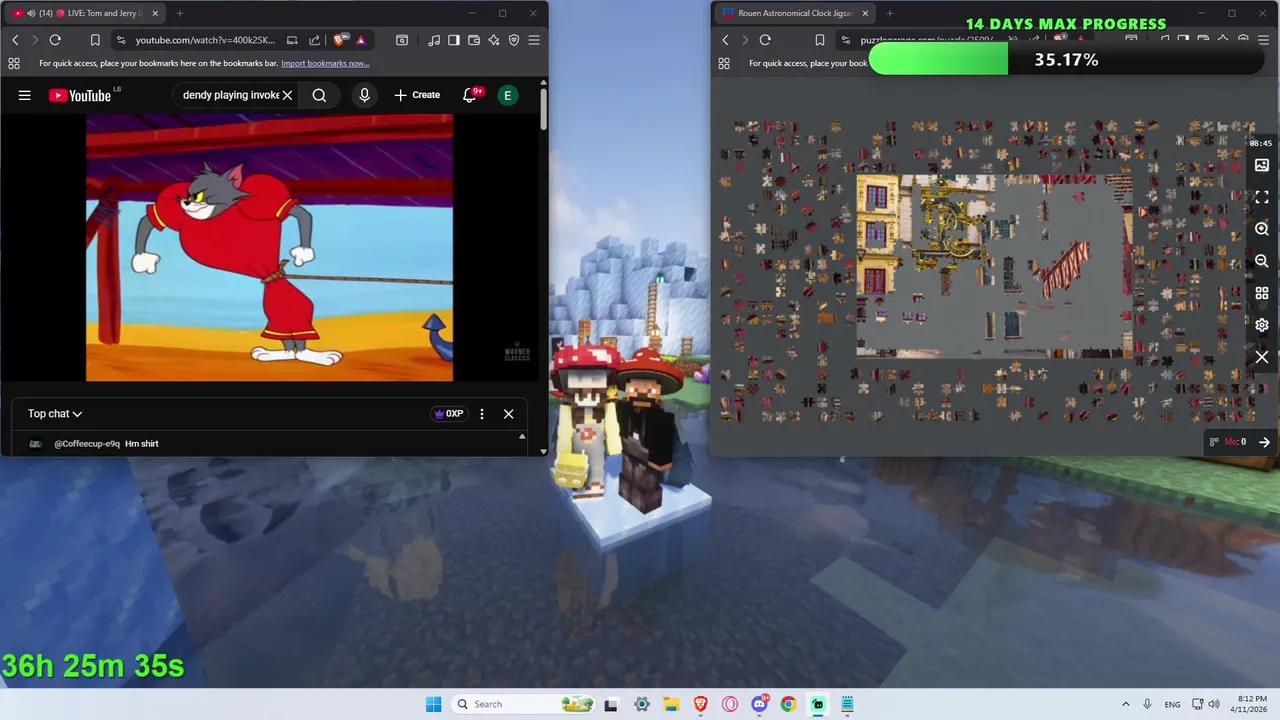
Task: Expand puzzle panel arrow next to Me: 0
Action: coord(1264,442)
